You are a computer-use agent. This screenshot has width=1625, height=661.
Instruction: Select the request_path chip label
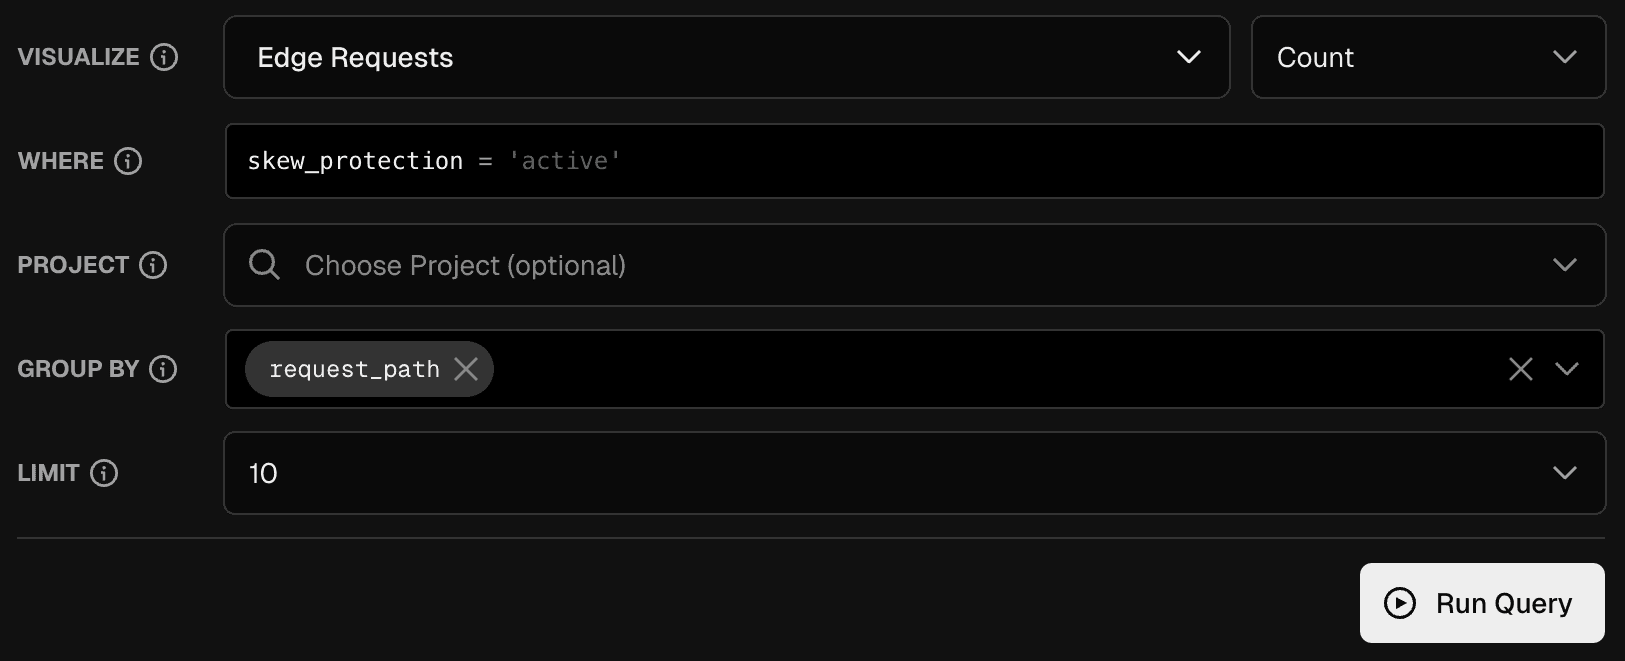pyautogui.click(x=353, y=369)
